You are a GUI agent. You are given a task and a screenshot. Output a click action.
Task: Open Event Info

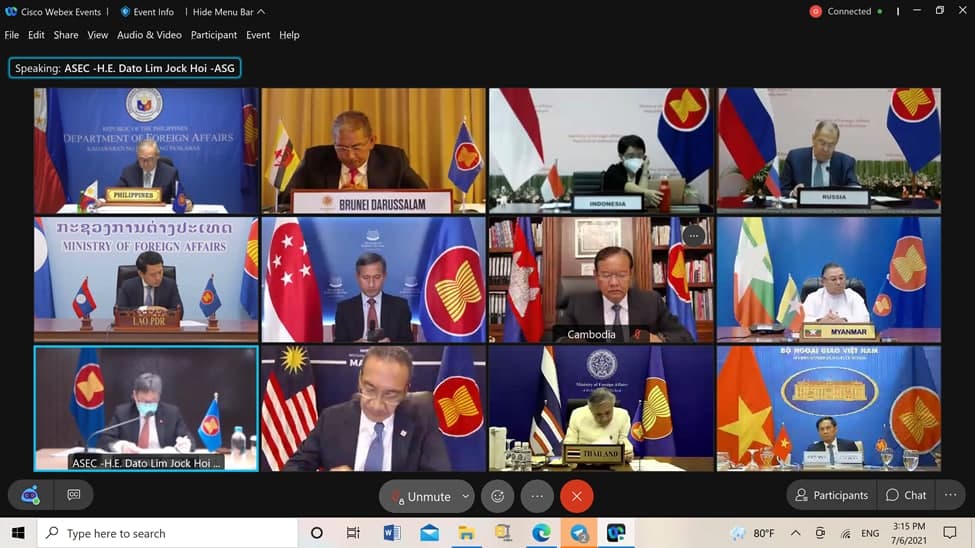146,12
